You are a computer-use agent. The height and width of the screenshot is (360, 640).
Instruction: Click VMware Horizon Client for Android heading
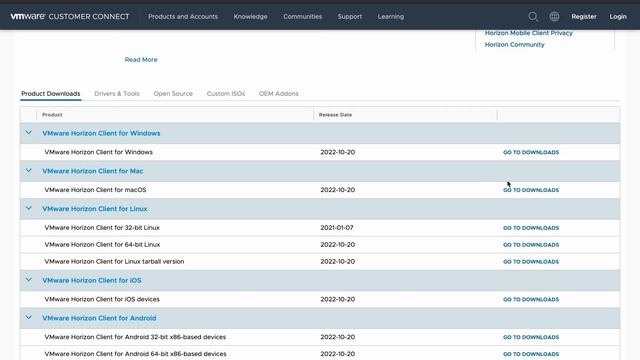pos(99,318)
